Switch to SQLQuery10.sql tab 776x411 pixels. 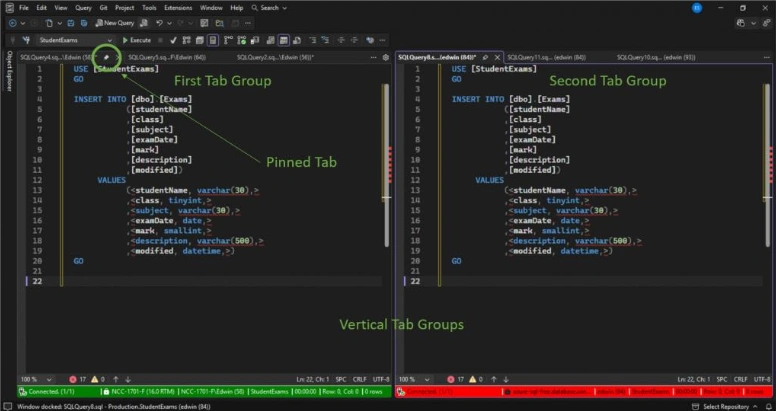pos(656,57)
